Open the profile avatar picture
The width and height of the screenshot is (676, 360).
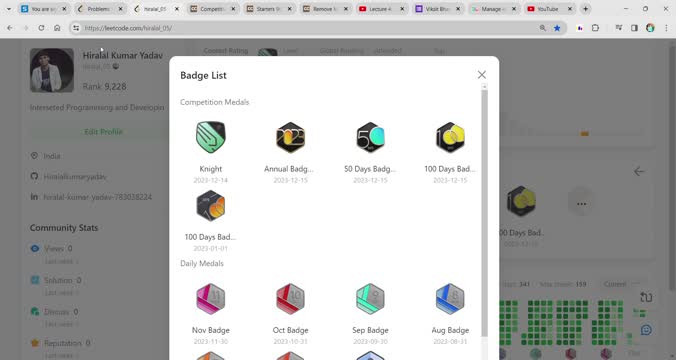pos(52,70)
